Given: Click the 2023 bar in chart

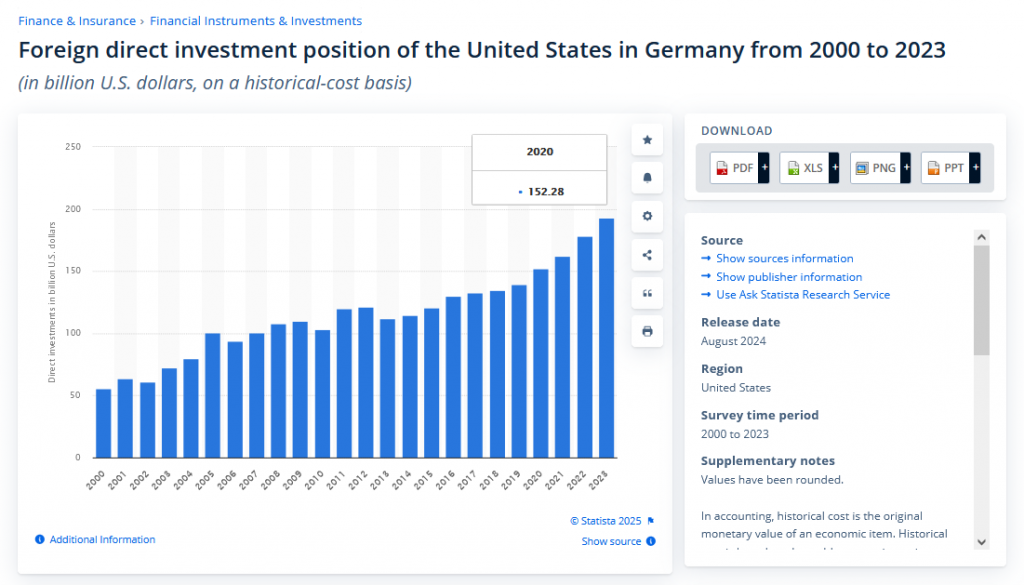Looking at the screenshot, I should (606, 338).
